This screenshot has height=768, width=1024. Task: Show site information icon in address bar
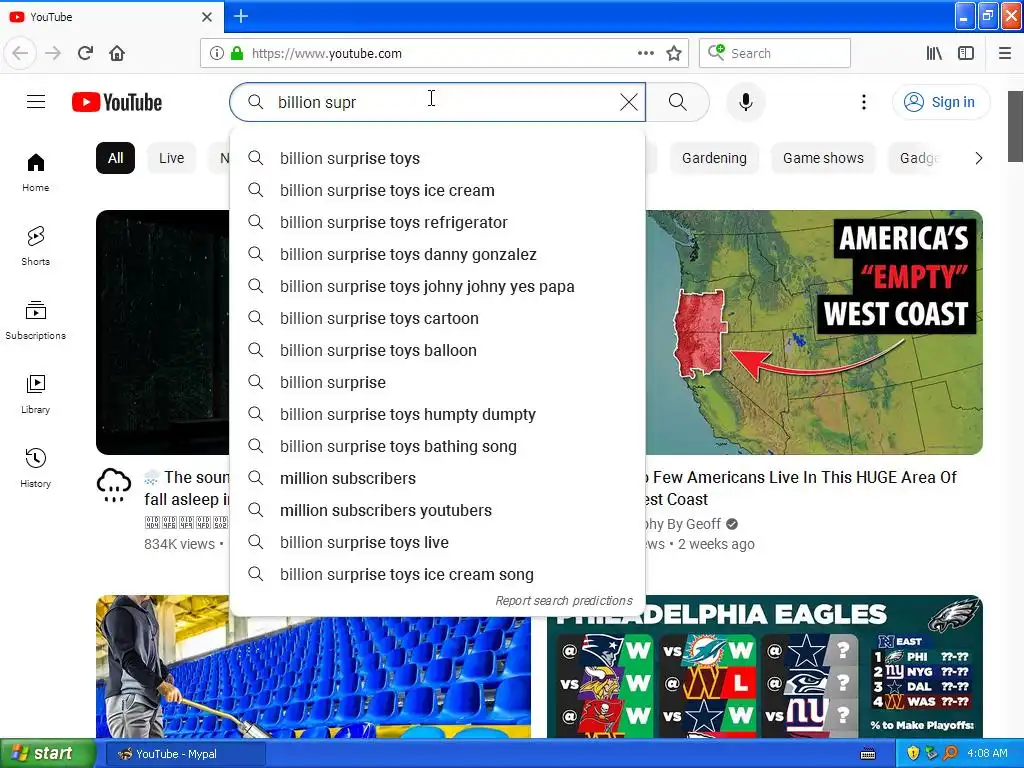(217, 53)
